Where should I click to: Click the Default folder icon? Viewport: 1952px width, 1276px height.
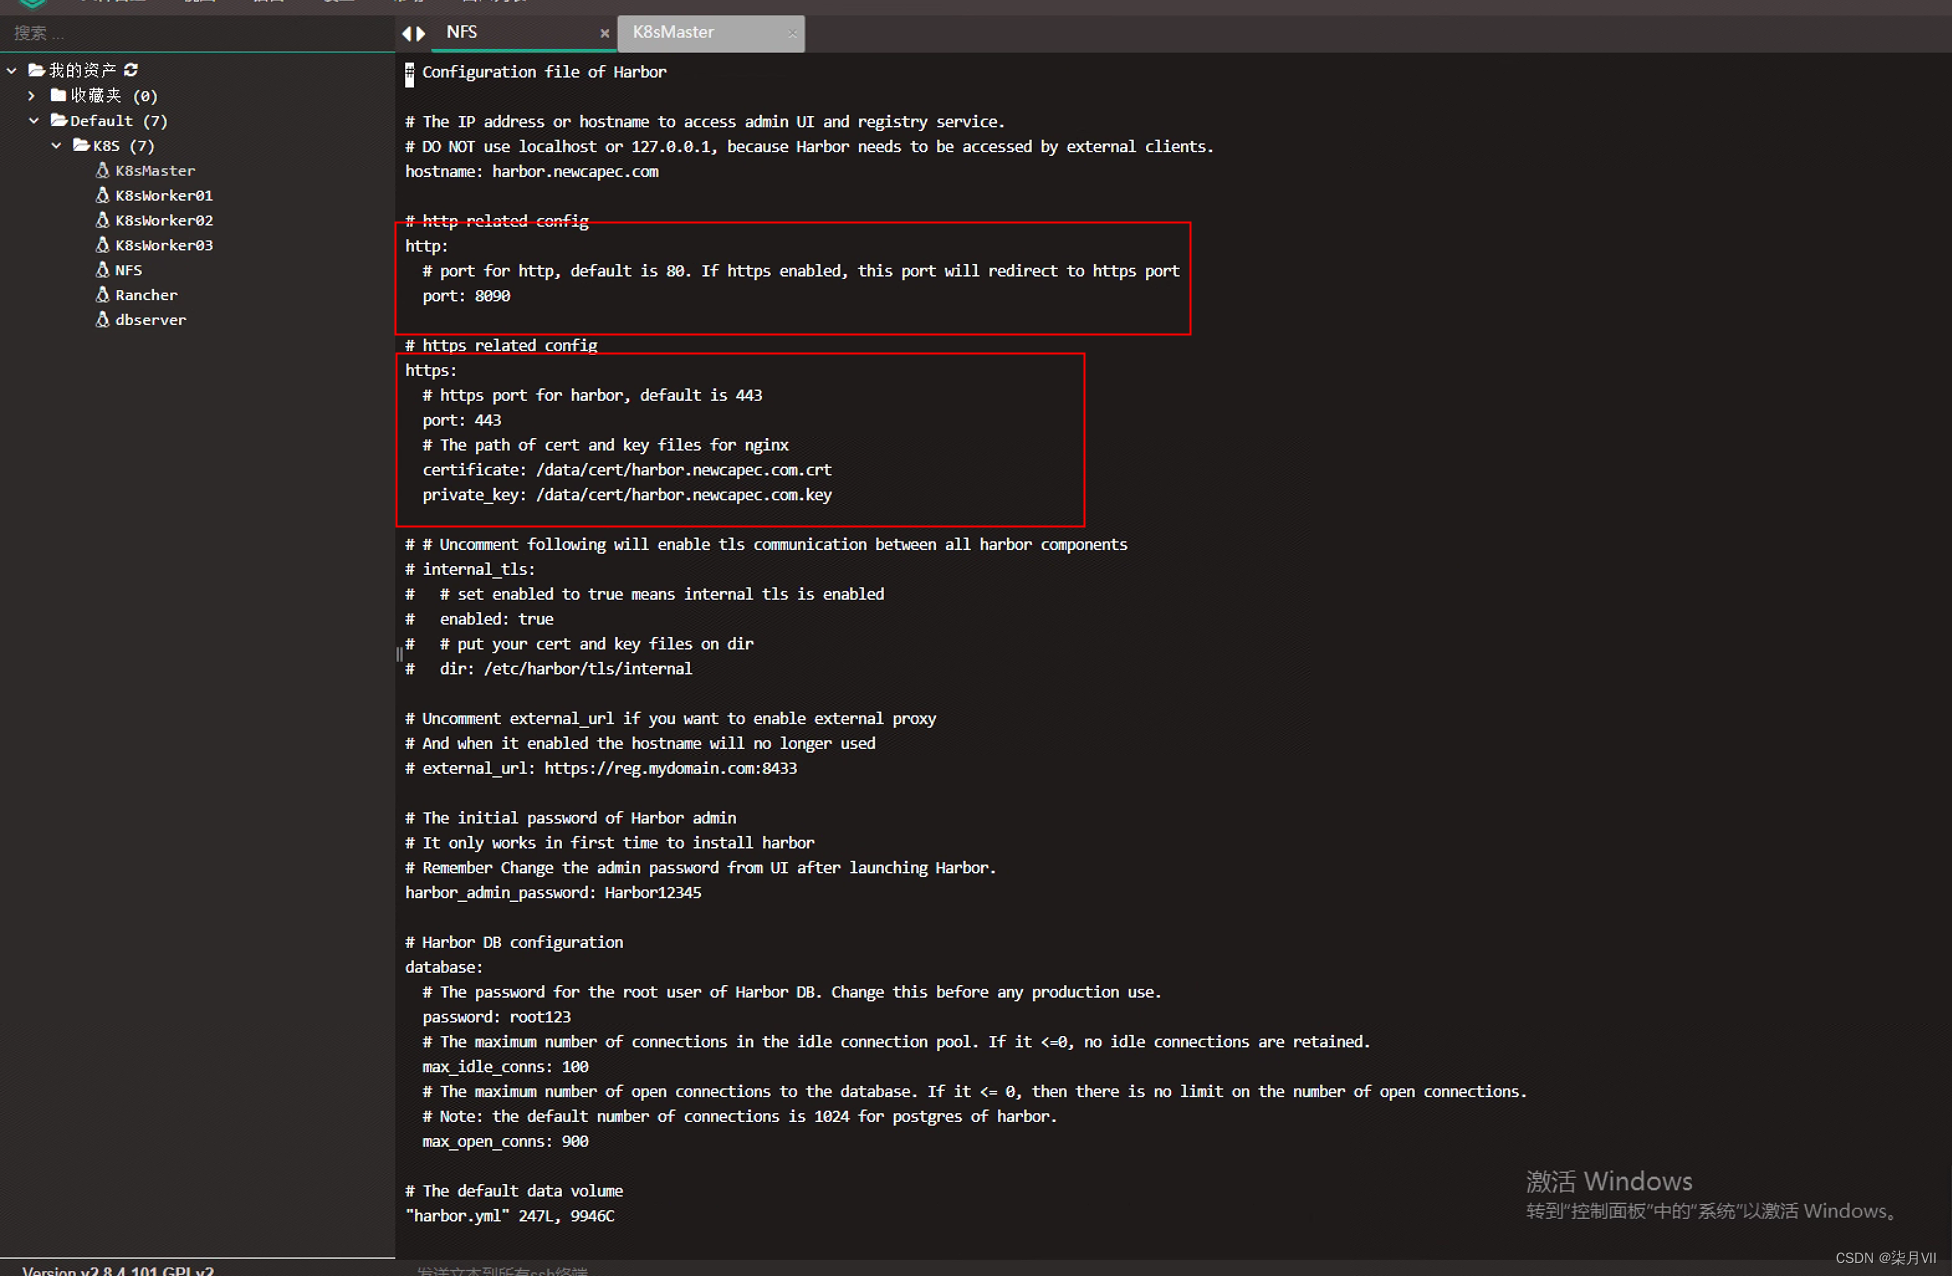click(59, 121)
